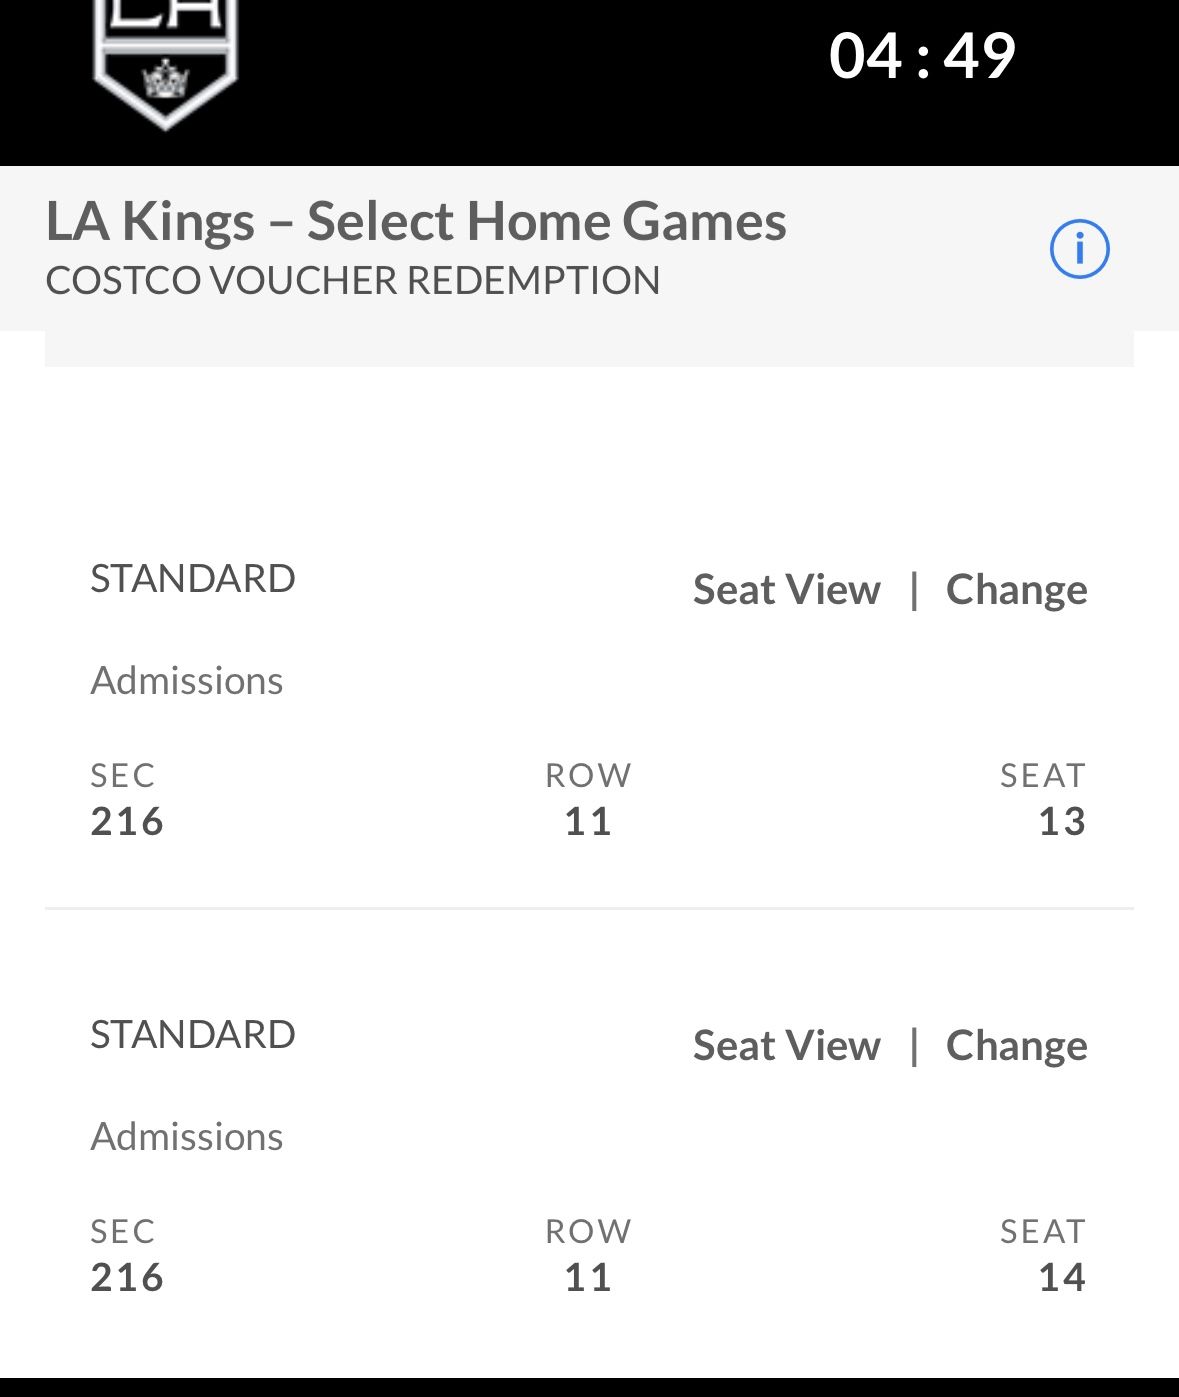Change the seat 13 ticket
The image size is (1179, 1397).
[x=1017, y=589]
